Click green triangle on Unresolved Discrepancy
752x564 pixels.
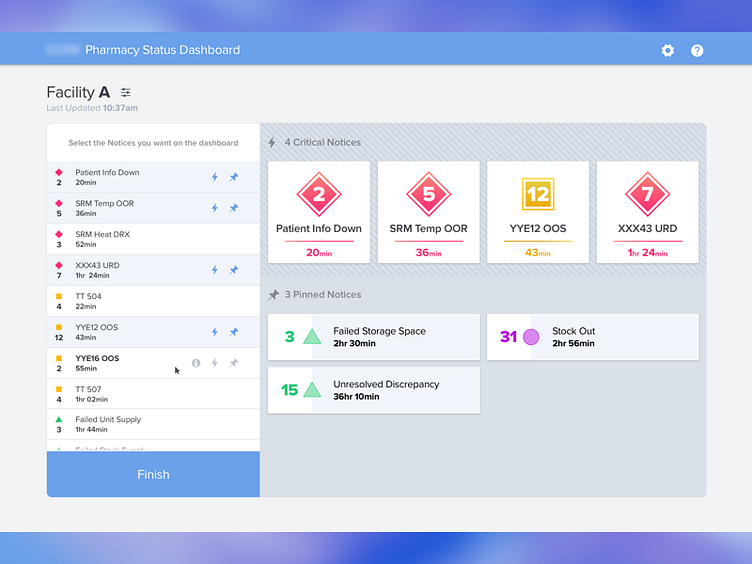(312, 389)
